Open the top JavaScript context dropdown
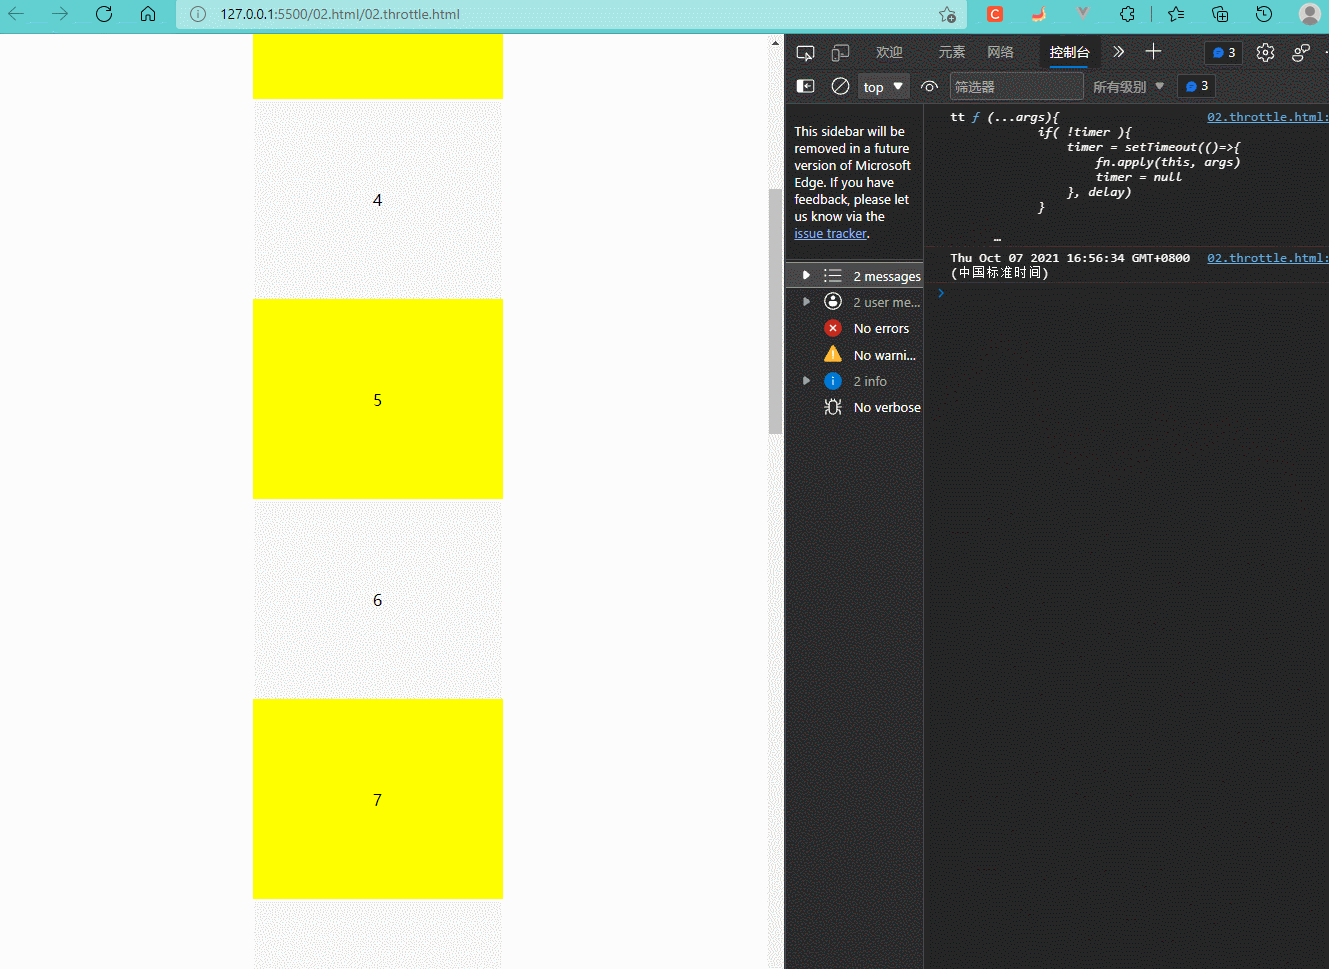 (883, 87)
